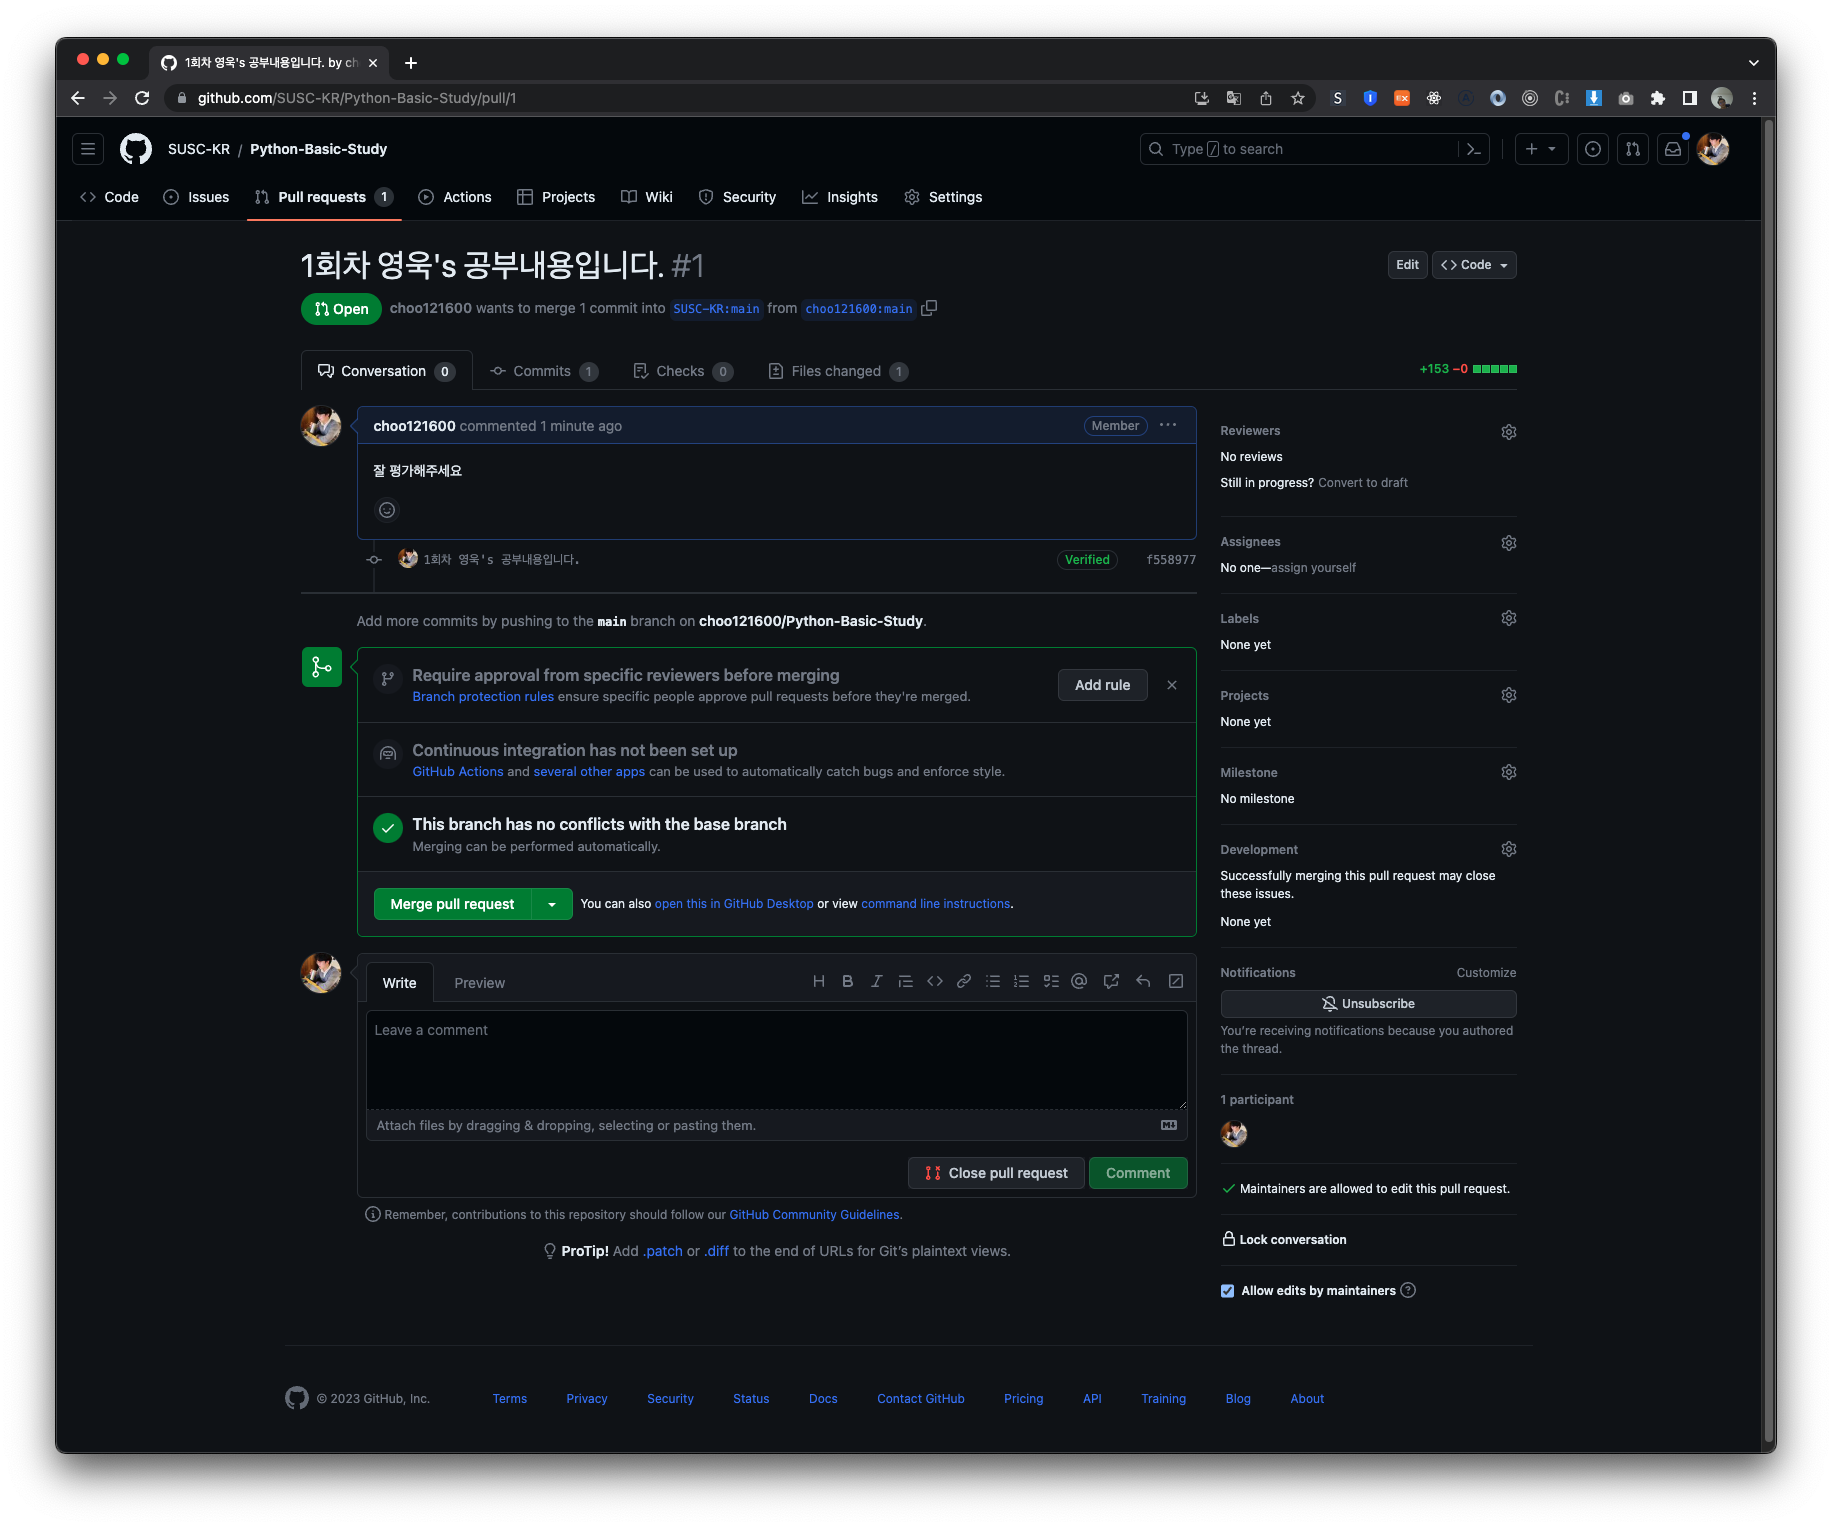Insert a code snippet via the toolbar
Image resolution: width=1832 pixels, height=1527 pixels.
click(x=934, y=981)
